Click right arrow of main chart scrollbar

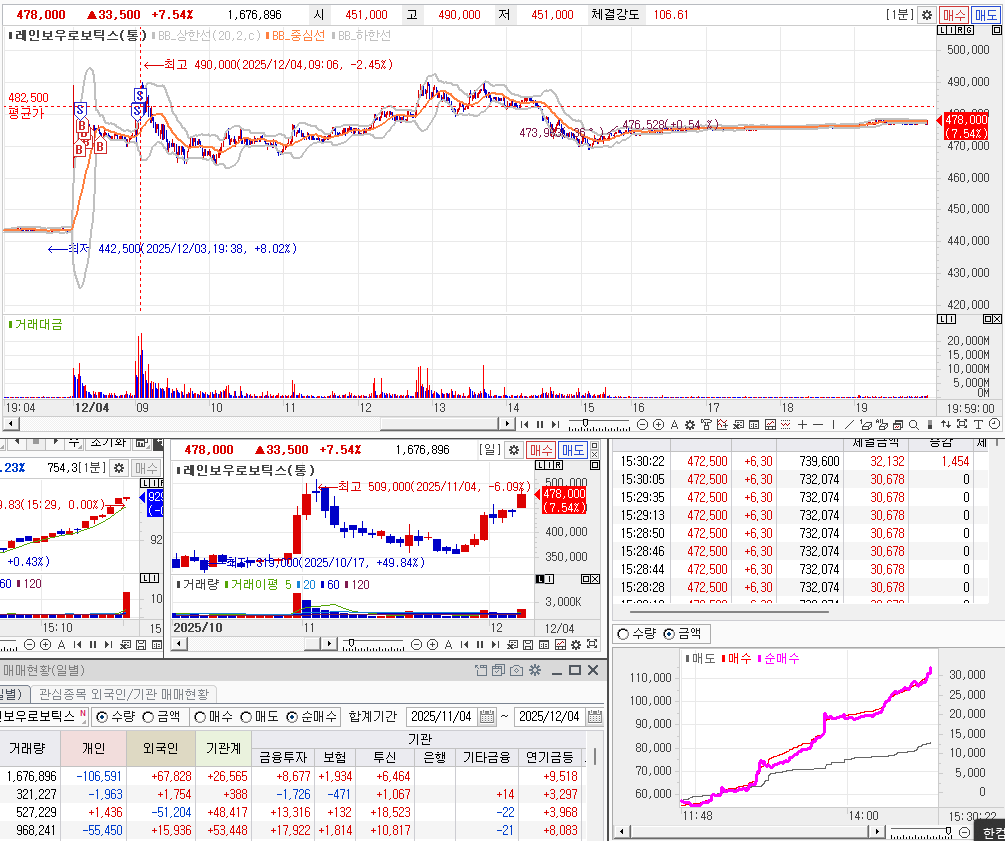[x=507, y=424]
